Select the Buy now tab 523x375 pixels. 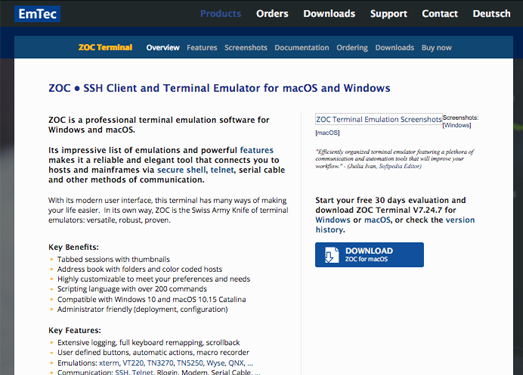point(437,48)
